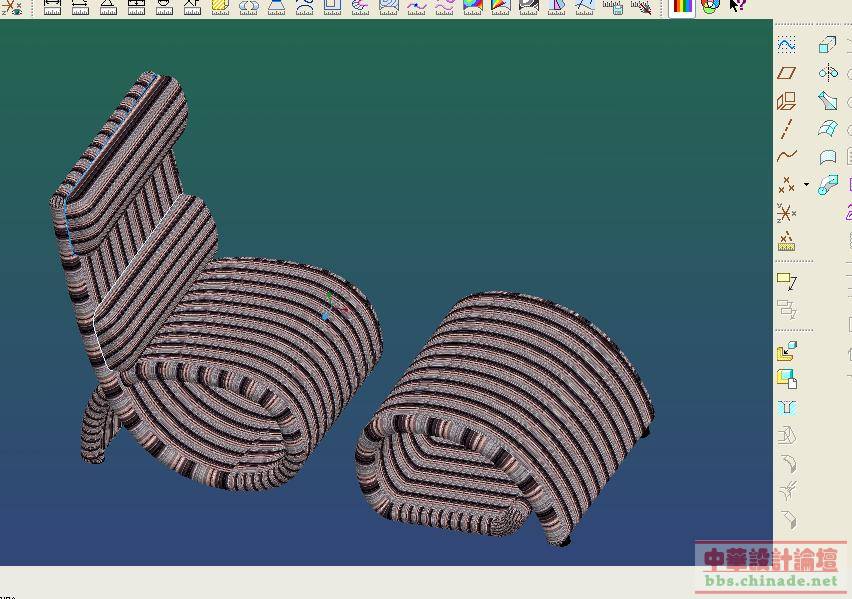Click the greyed-out curved Rib tool
The height and width of the screenshot is (599, 852).
(x=788, y=464)
